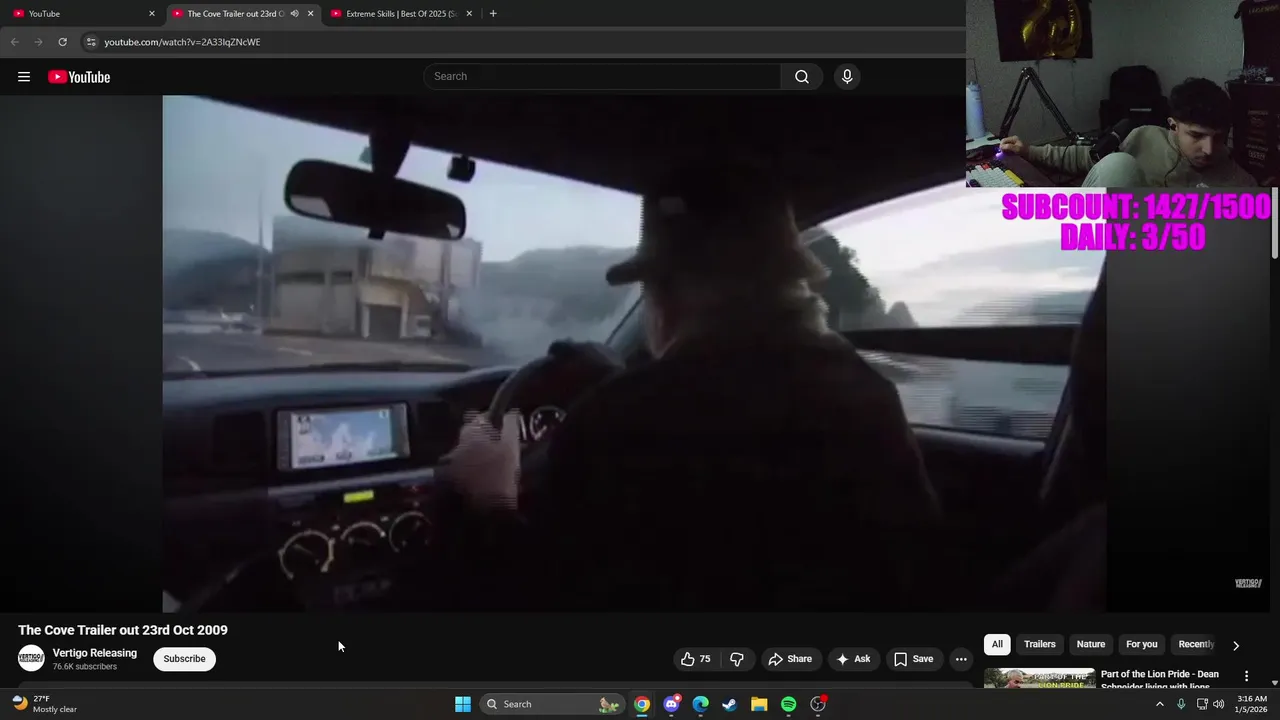This screenshot has width=1280, height=720.
Task: Open OBS Studio from the taskbar
Action: pyautogui.click(x=818, y=704)
